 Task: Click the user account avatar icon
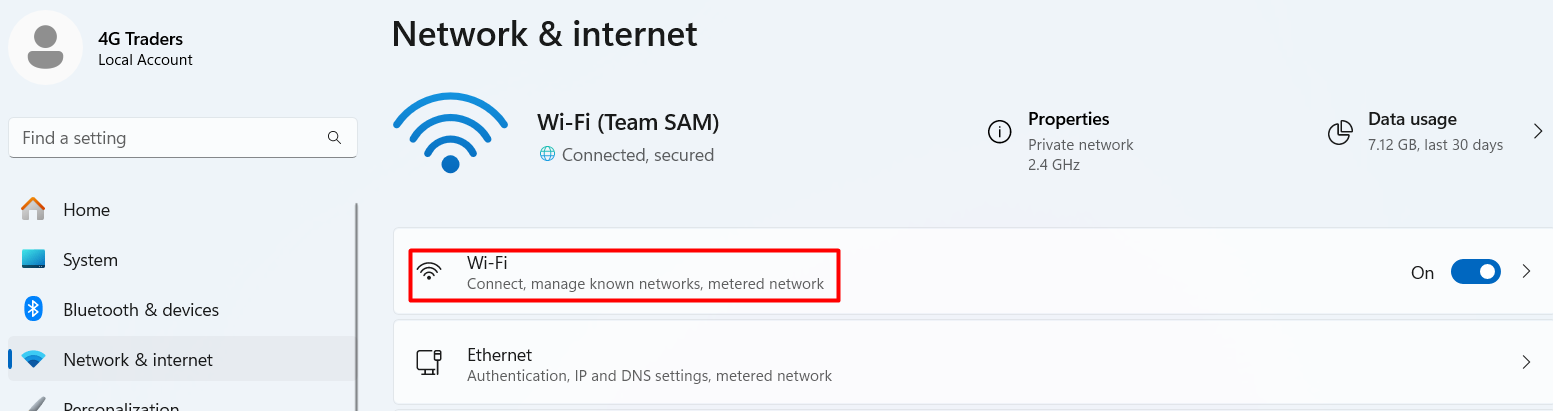pyautogui.click(x=45, y=48)
